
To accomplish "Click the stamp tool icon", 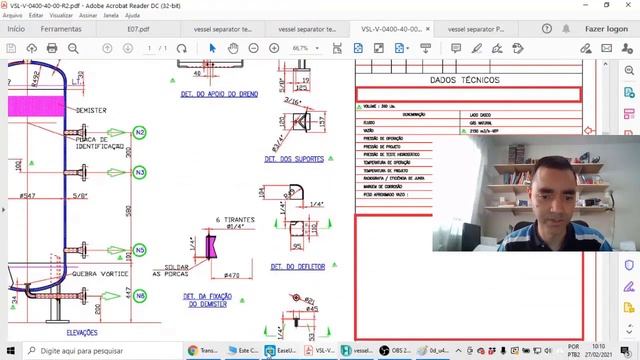I will [518, 48].
